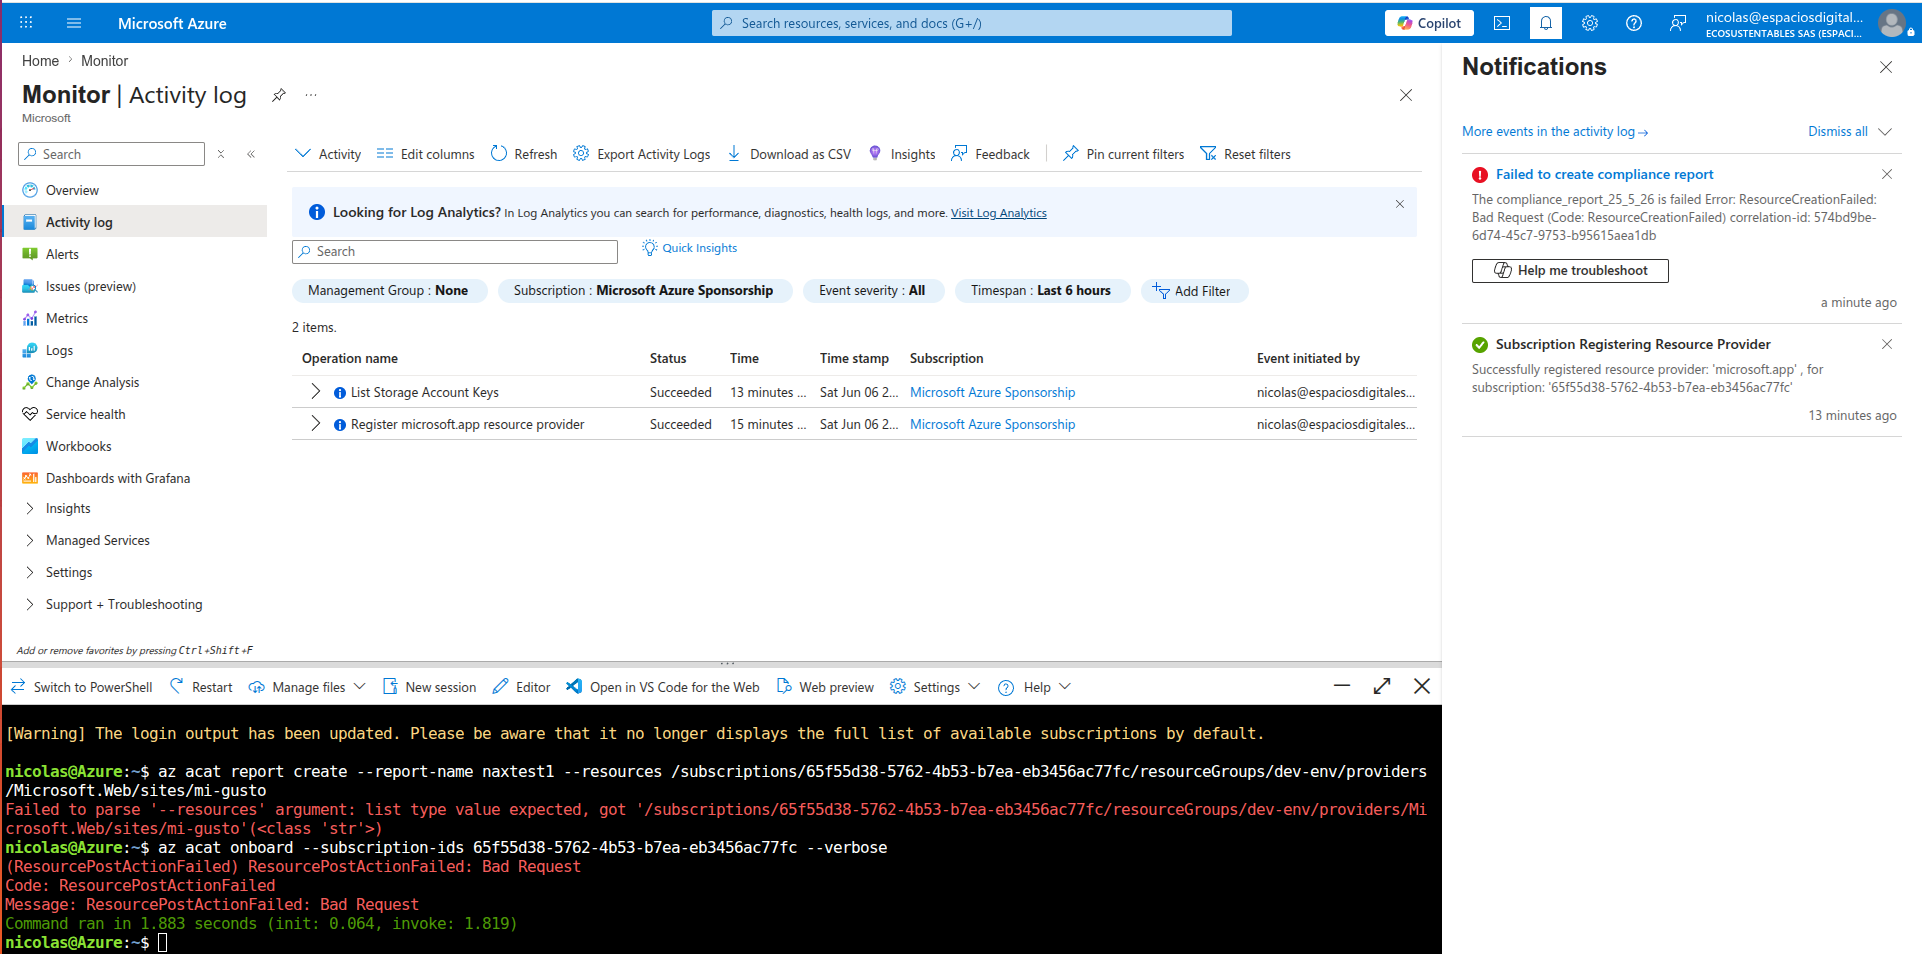Open the help question mark icon

pyautogui.click(x=1634, y=23)
